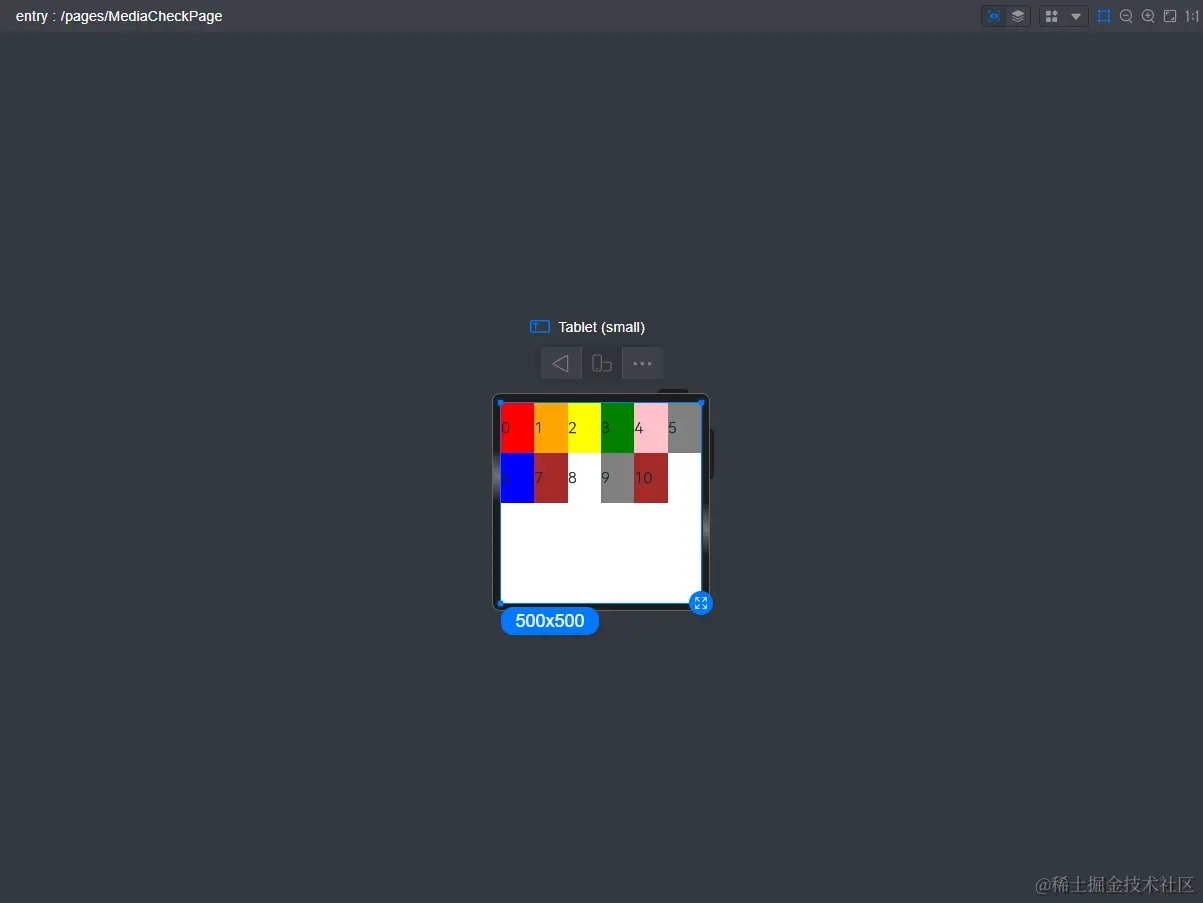Select the brown cell labeled 7
This screenshot has height=903, width=1203.
tap(551, 478)
